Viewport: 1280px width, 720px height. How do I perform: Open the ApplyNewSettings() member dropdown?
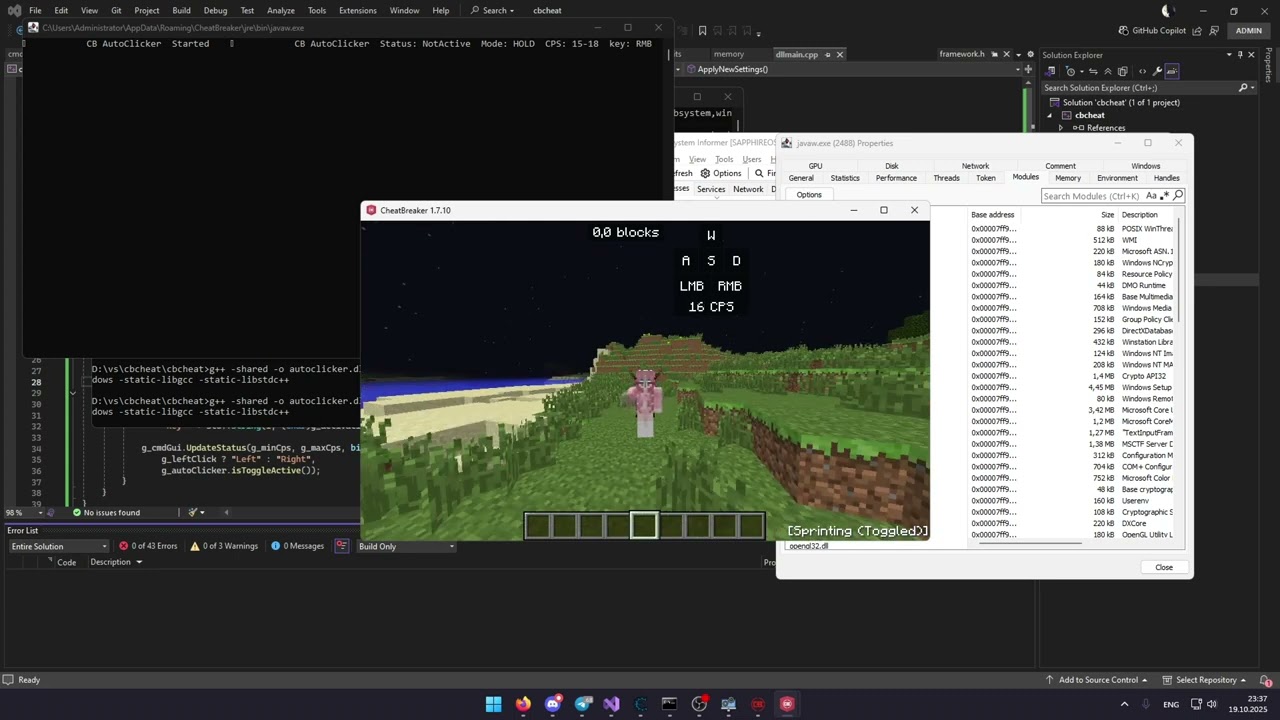pyautogui.click(x=1017, y=69)
